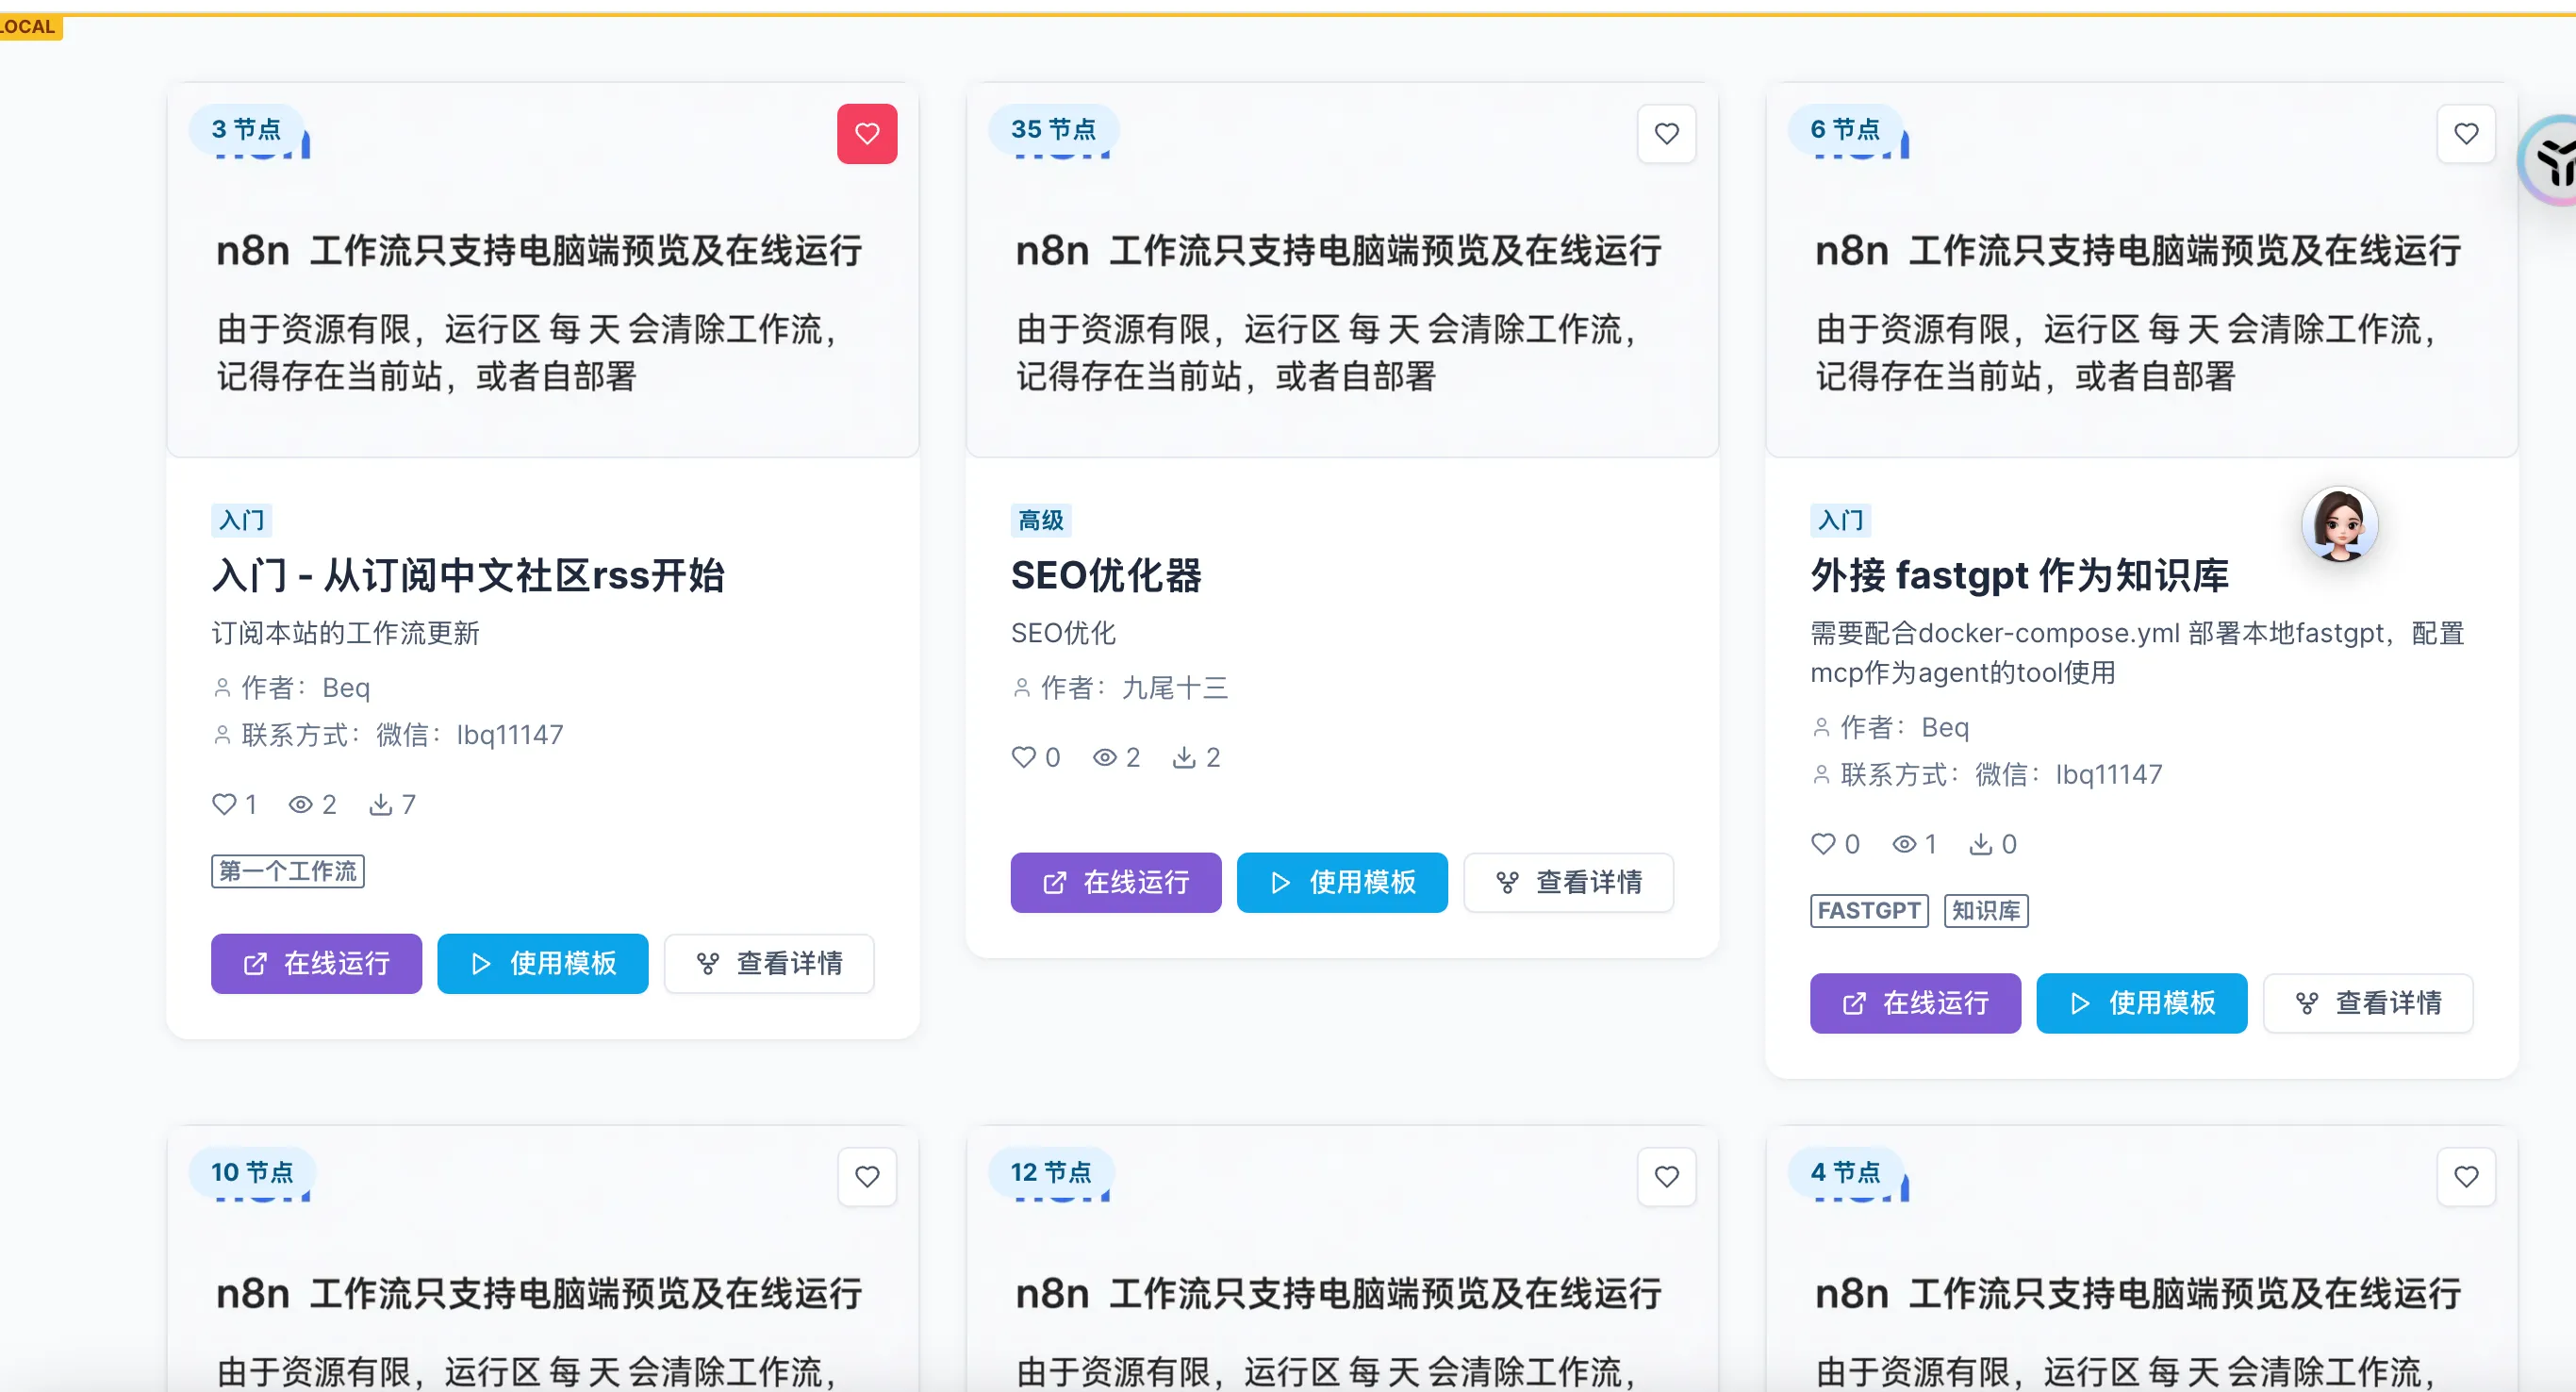Image resolution: width=2576 pixels, height=1392 pixels.
Task: Favorite the 35 节点 workflow card
Action: pyautogui.click(x=1667, y=133)
